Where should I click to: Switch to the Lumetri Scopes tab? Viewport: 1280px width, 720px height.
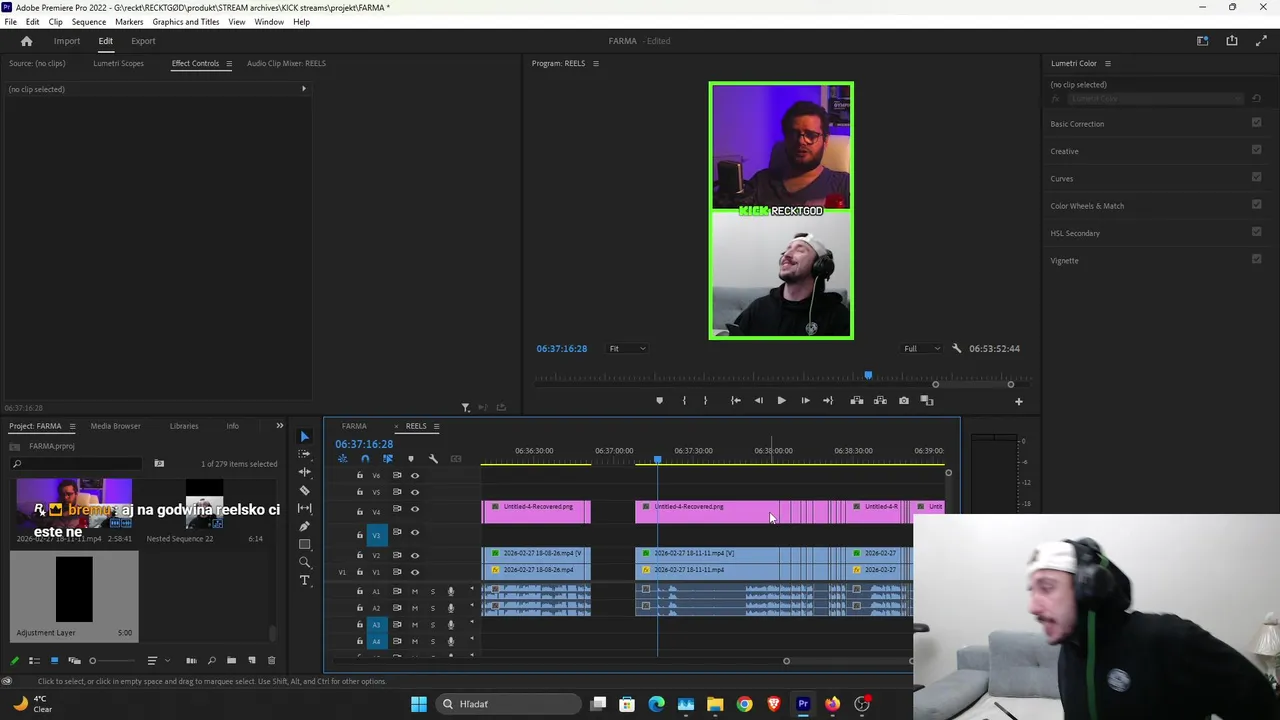point(118,63)
